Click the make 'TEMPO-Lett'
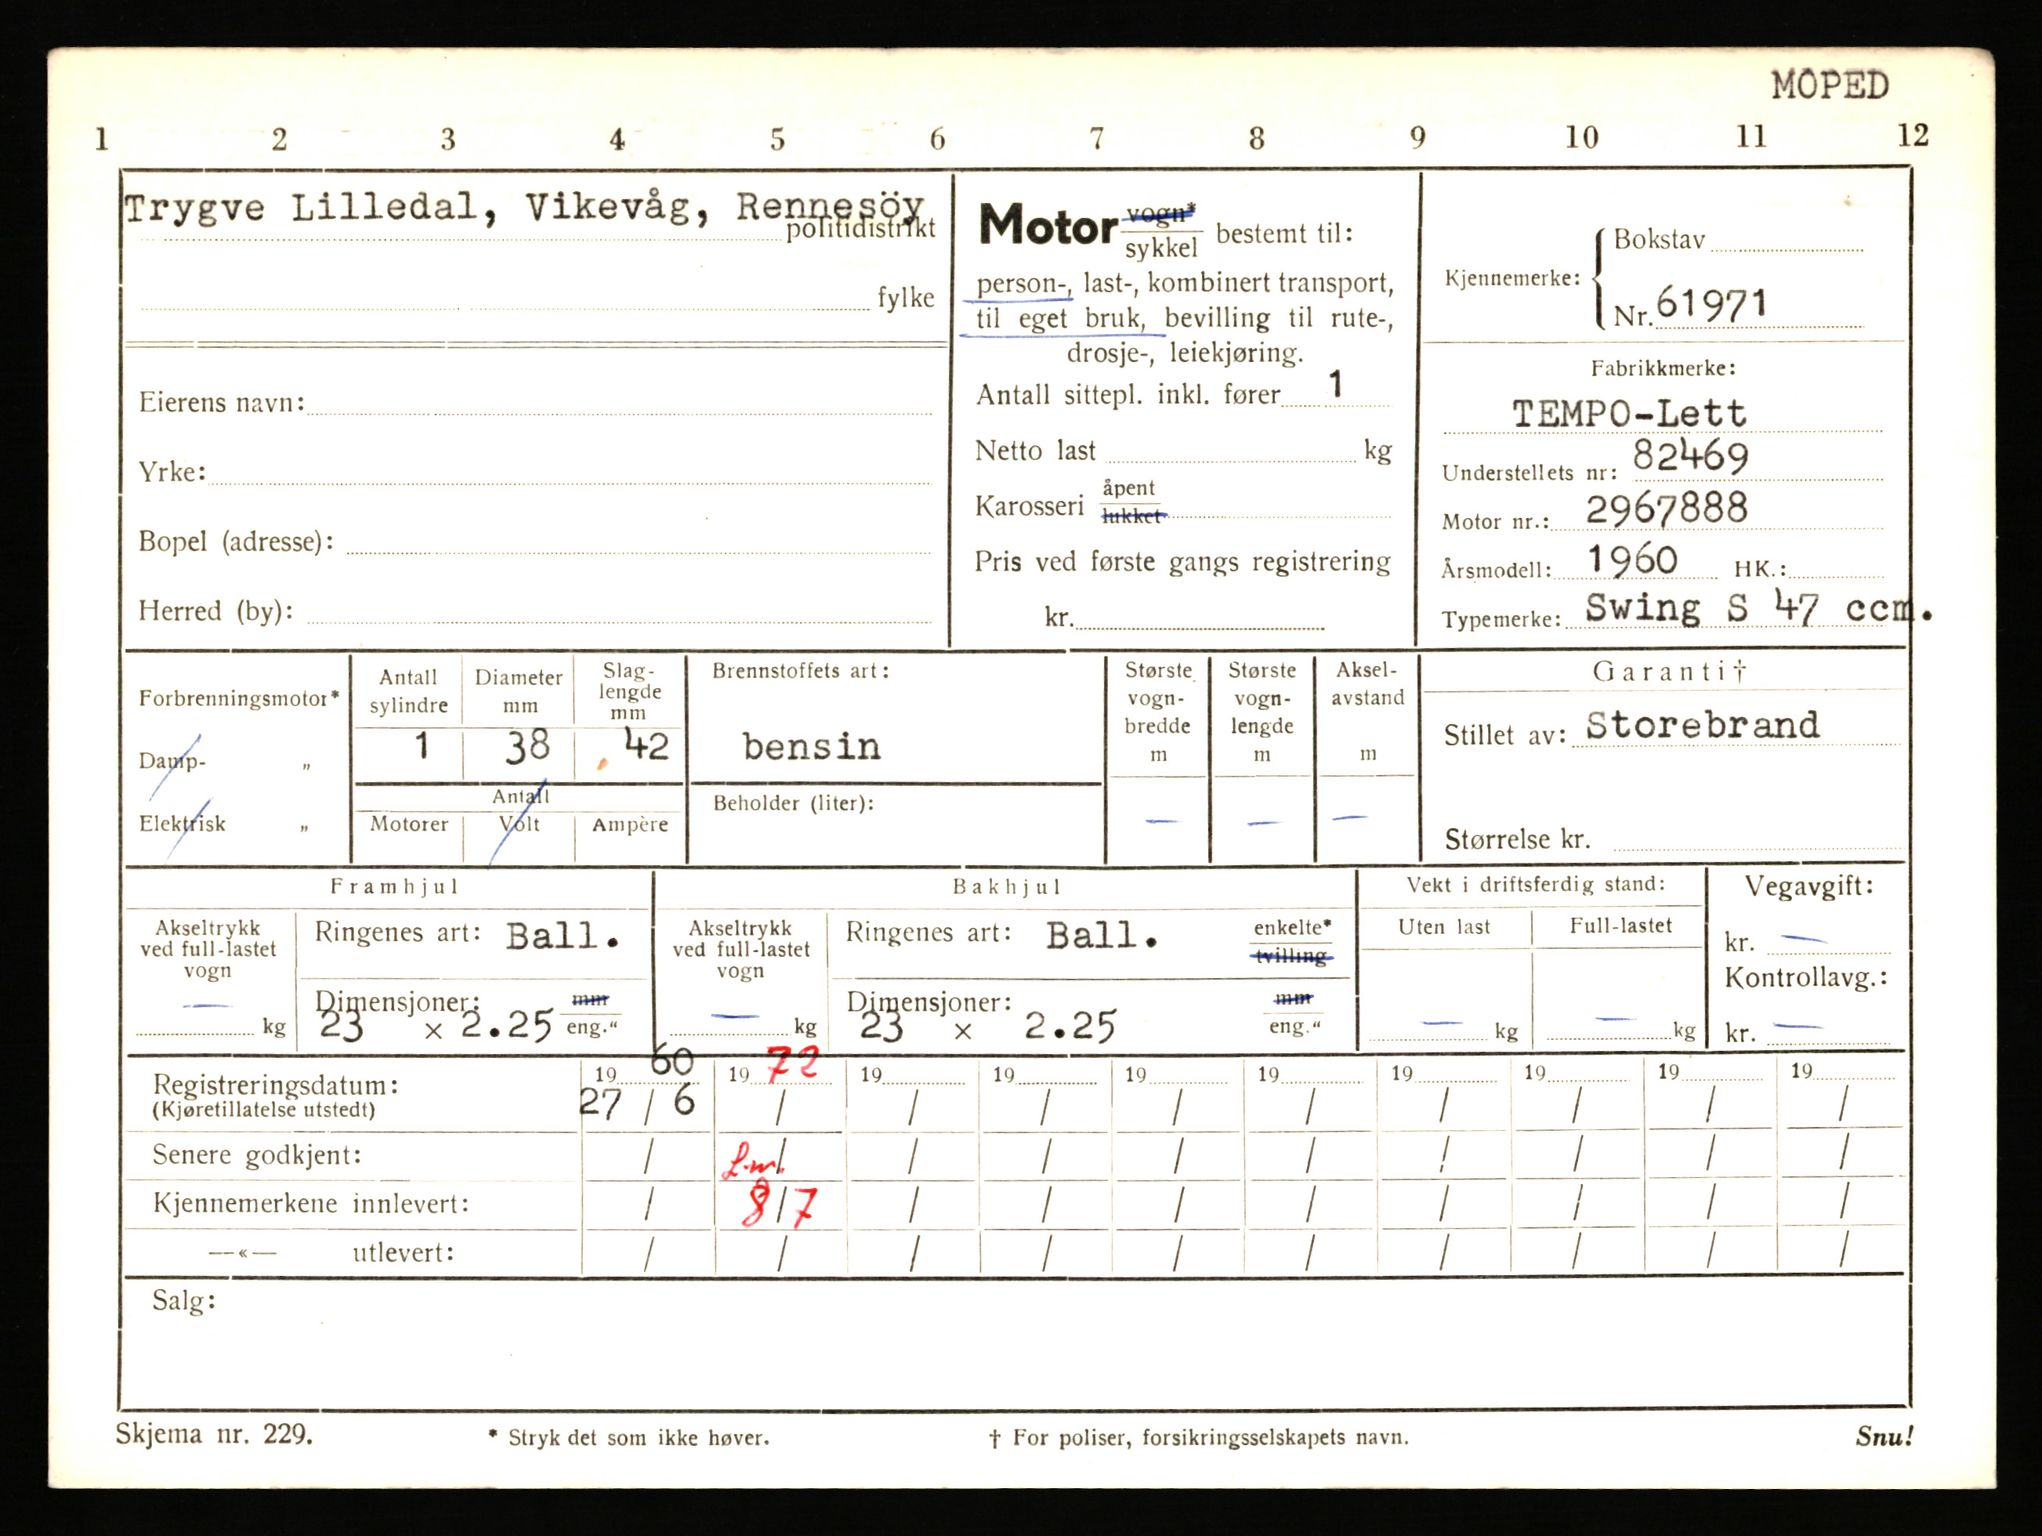2042x1536 pixels. point(1629,413)
